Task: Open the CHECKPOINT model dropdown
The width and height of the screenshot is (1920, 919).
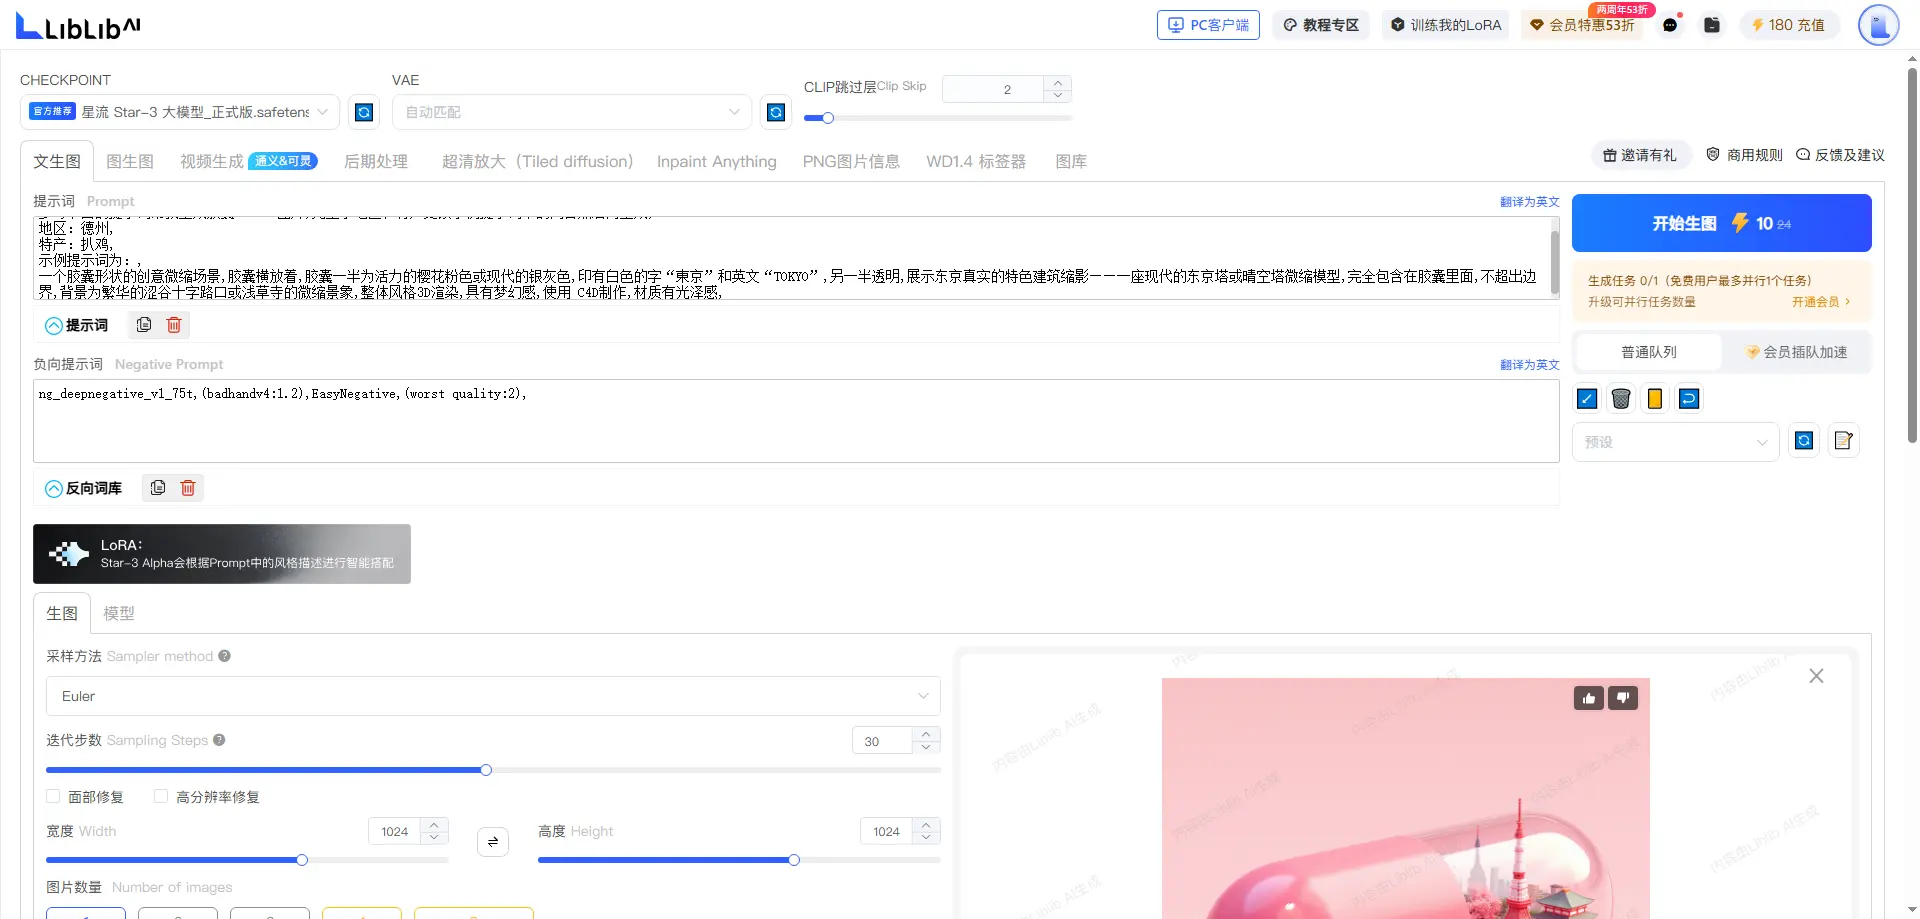Action: point(180,112)
